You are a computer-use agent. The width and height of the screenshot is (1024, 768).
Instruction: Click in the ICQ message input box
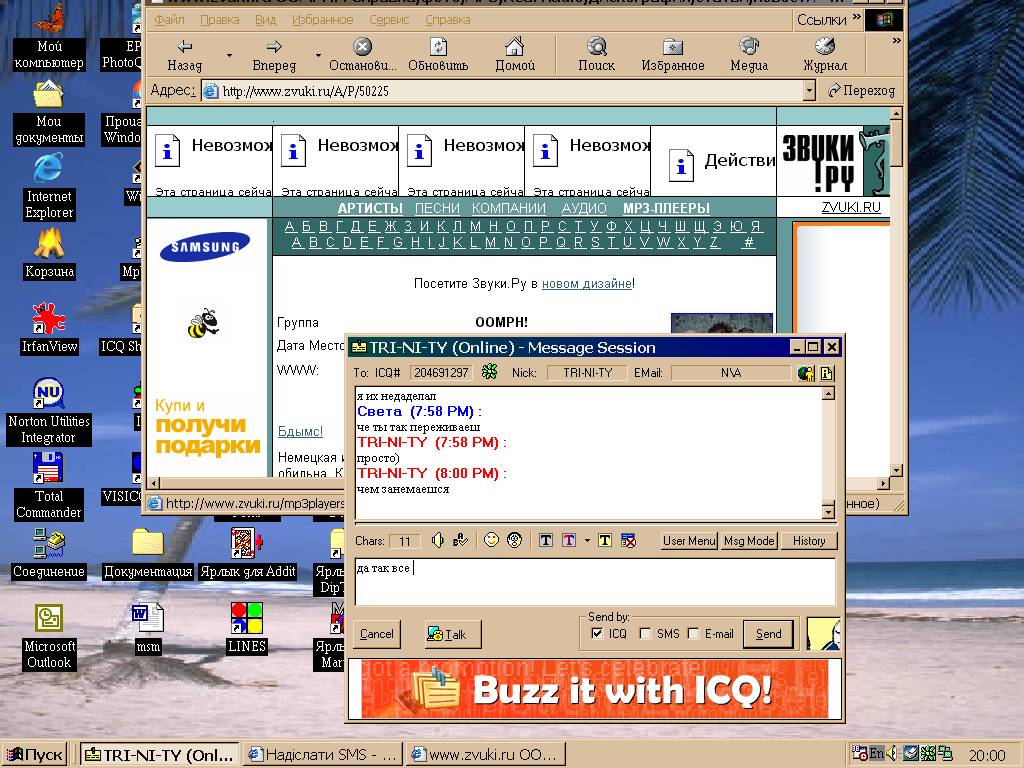[595, 582]
